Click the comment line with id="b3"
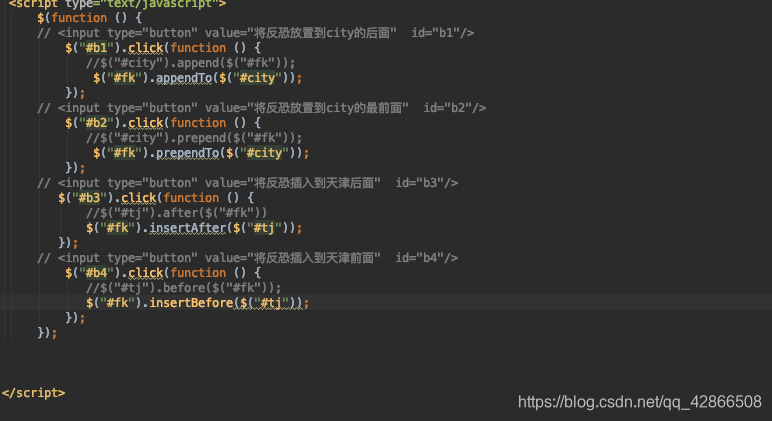This screenshot has width=772, height=421. click(x=248, y=183)
